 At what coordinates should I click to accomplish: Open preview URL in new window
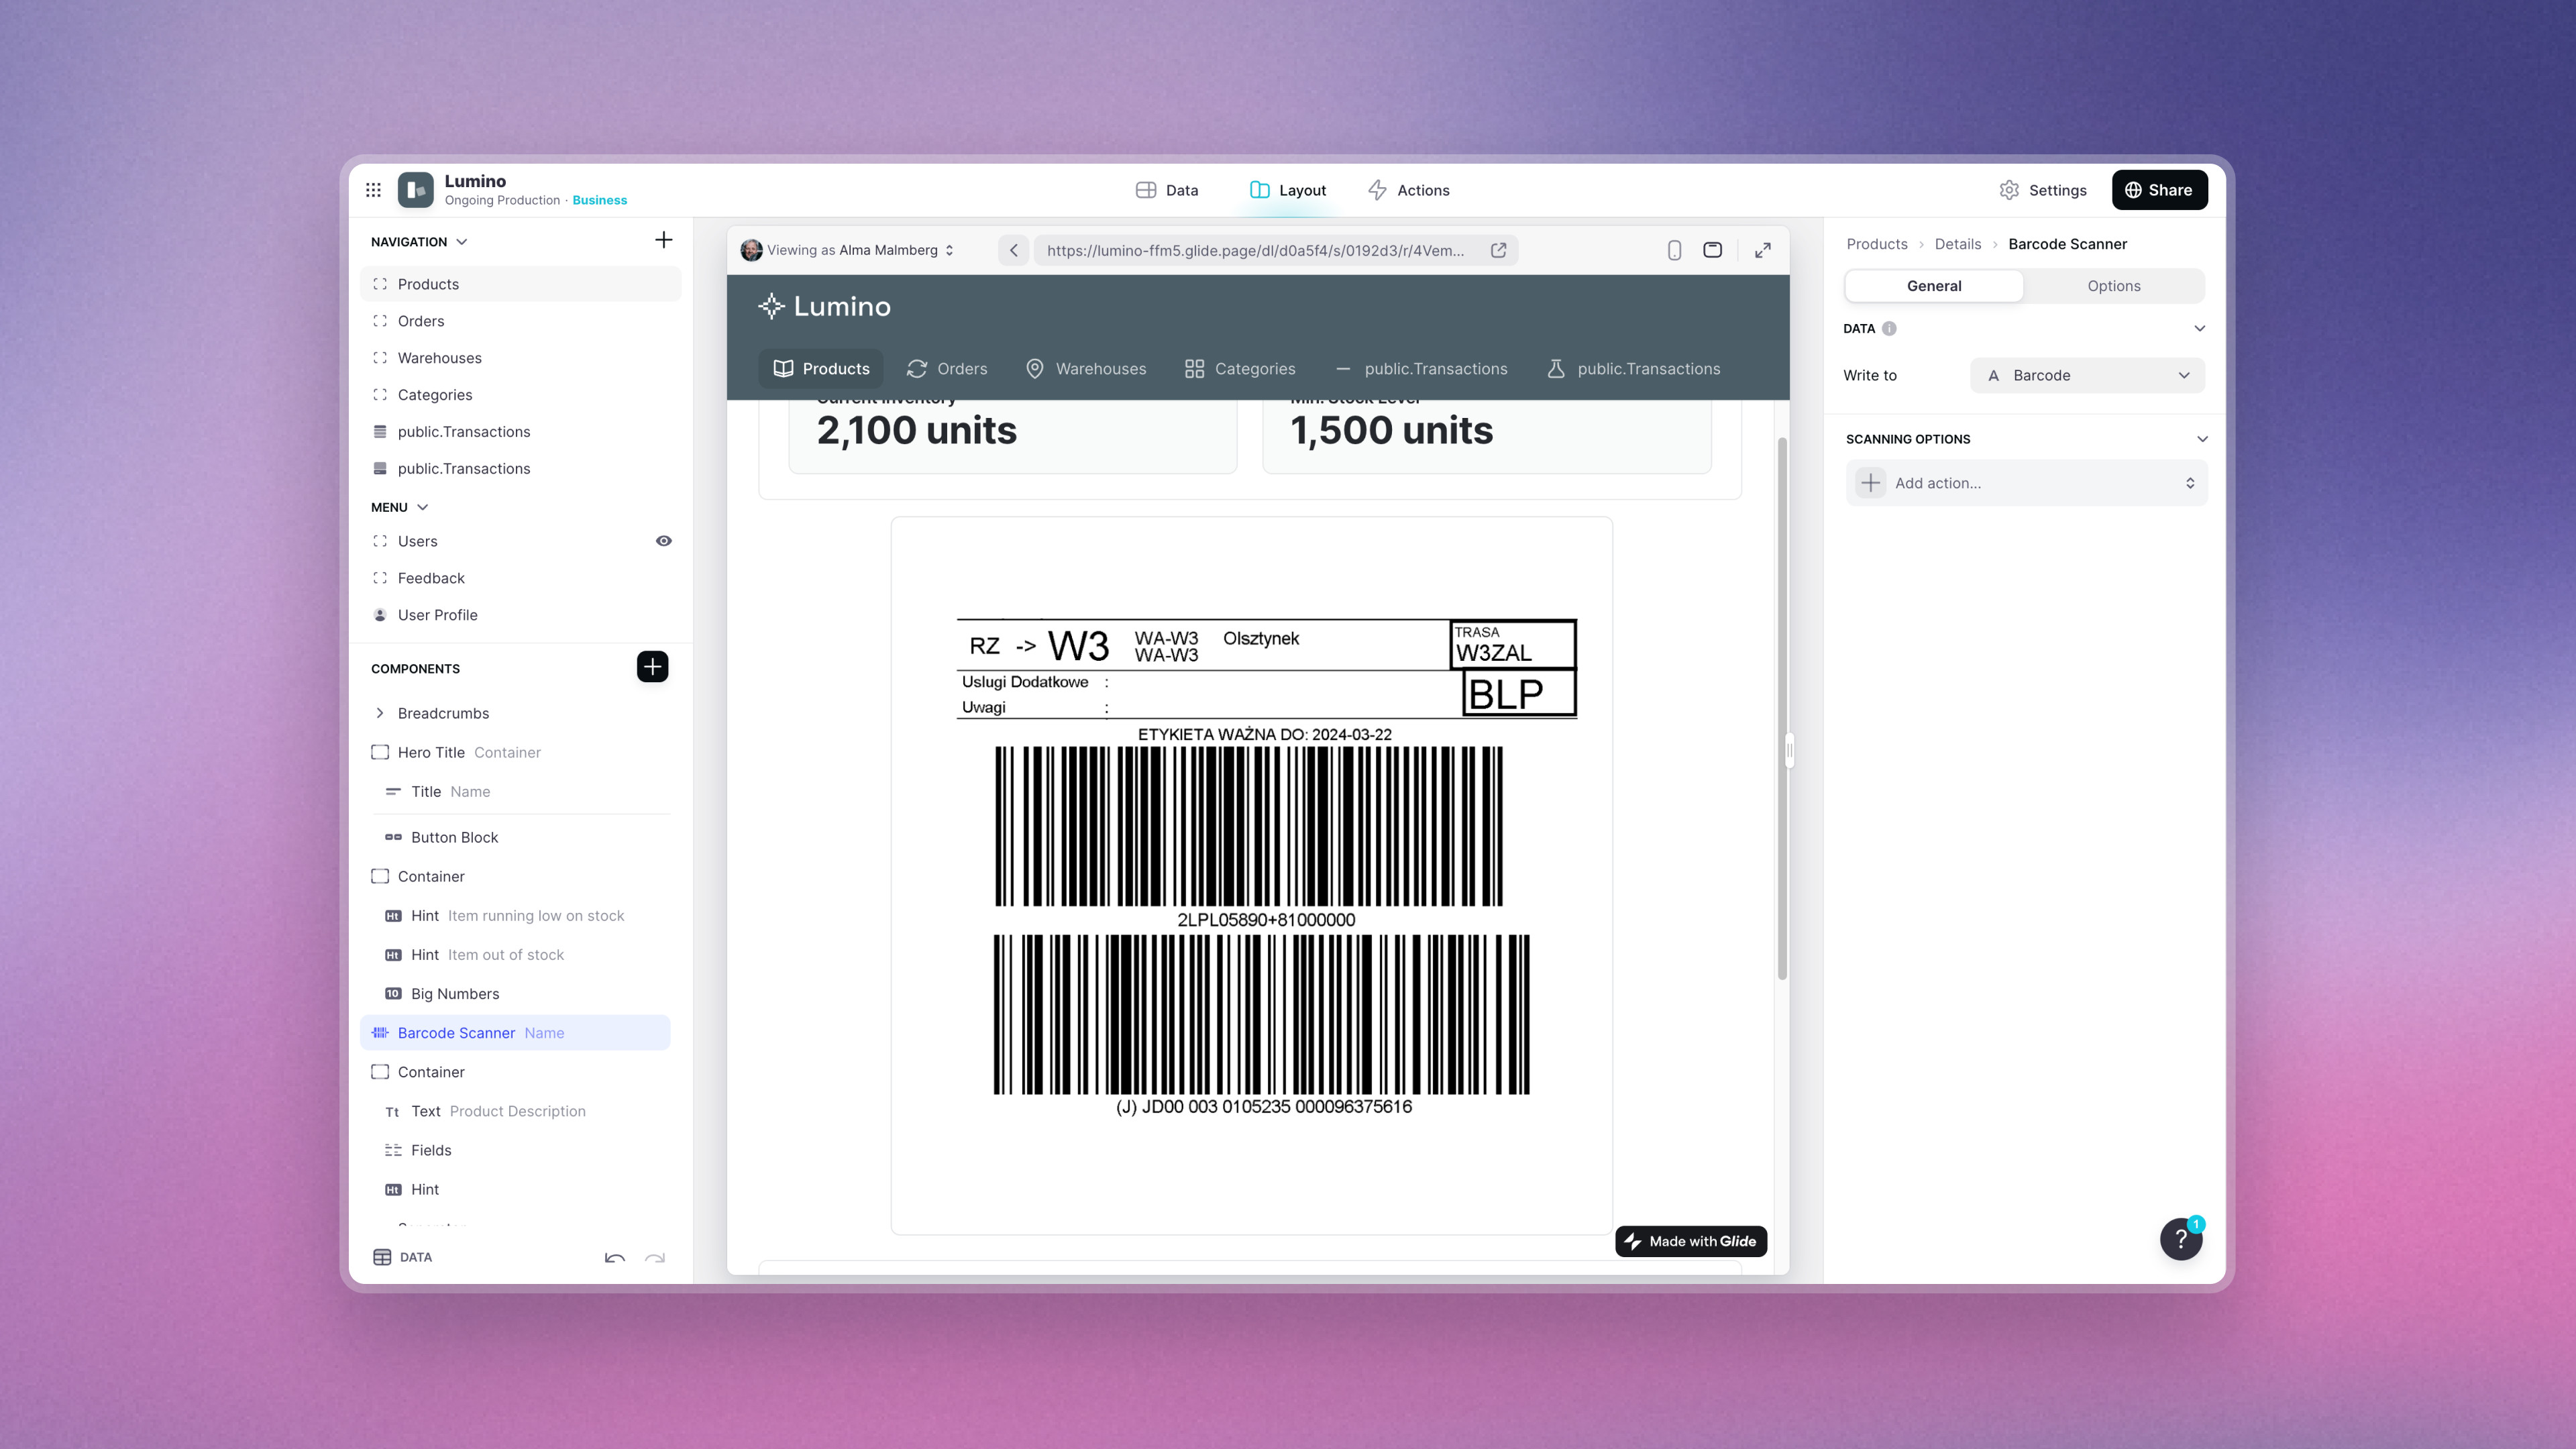[1498, 250]
